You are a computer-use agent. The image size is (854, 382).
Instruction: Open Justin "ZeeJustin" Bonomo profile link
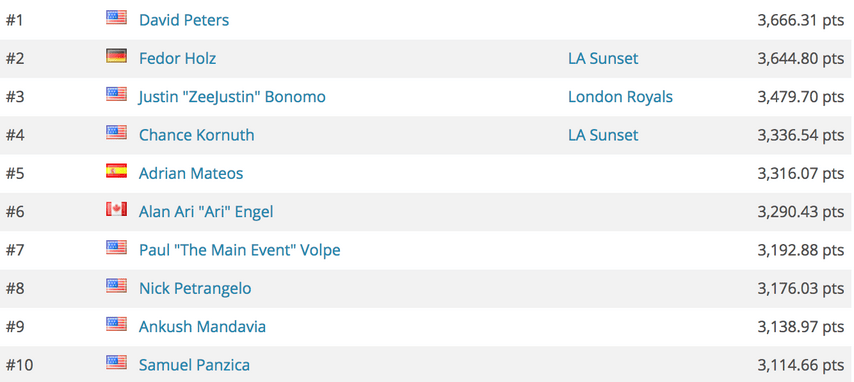pos(233,97)
